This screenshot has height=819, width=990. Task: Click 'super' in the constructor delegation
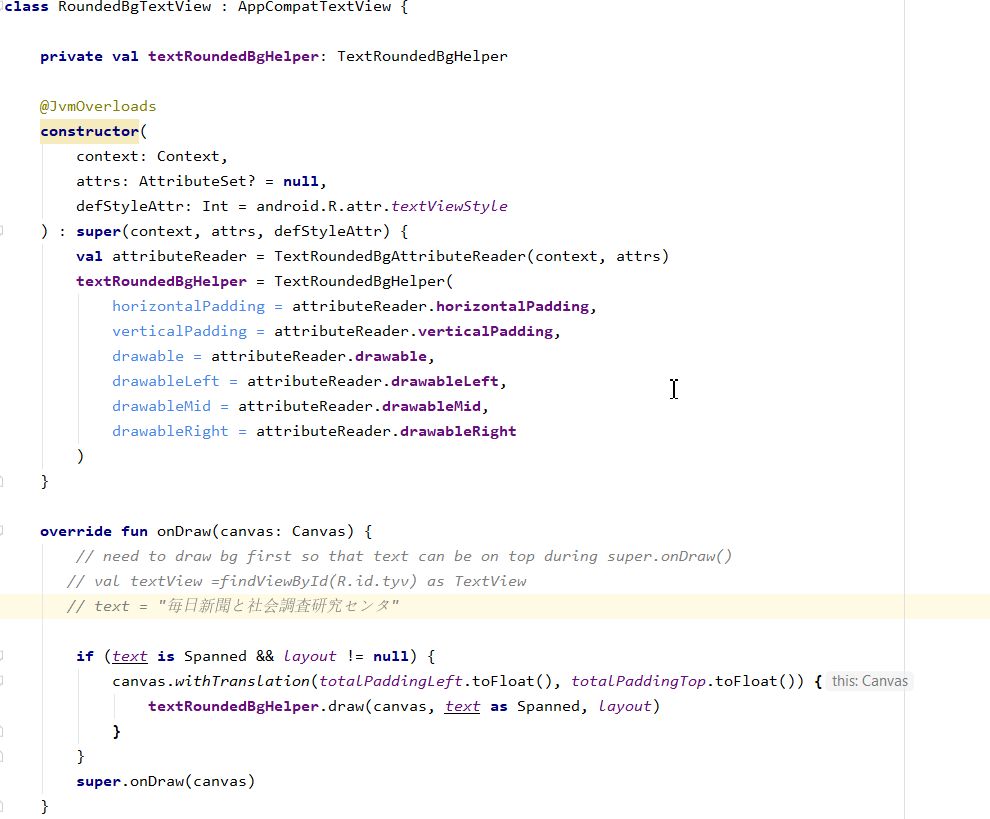pos(98,232)
